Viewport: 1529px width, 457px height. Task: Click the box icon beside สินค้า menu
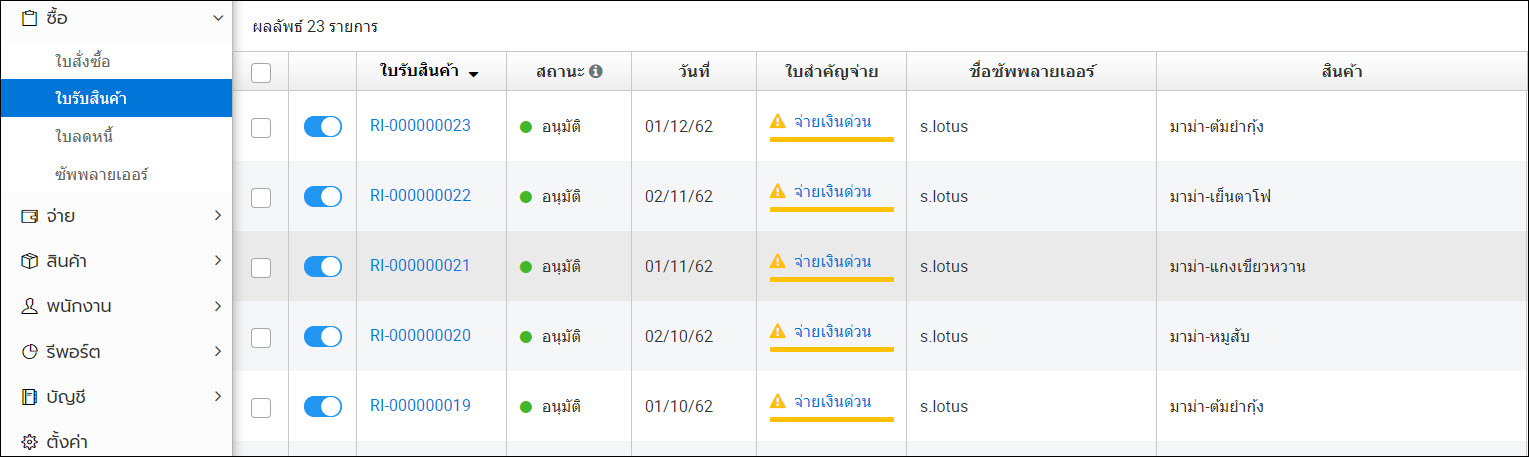click(29, 261)
